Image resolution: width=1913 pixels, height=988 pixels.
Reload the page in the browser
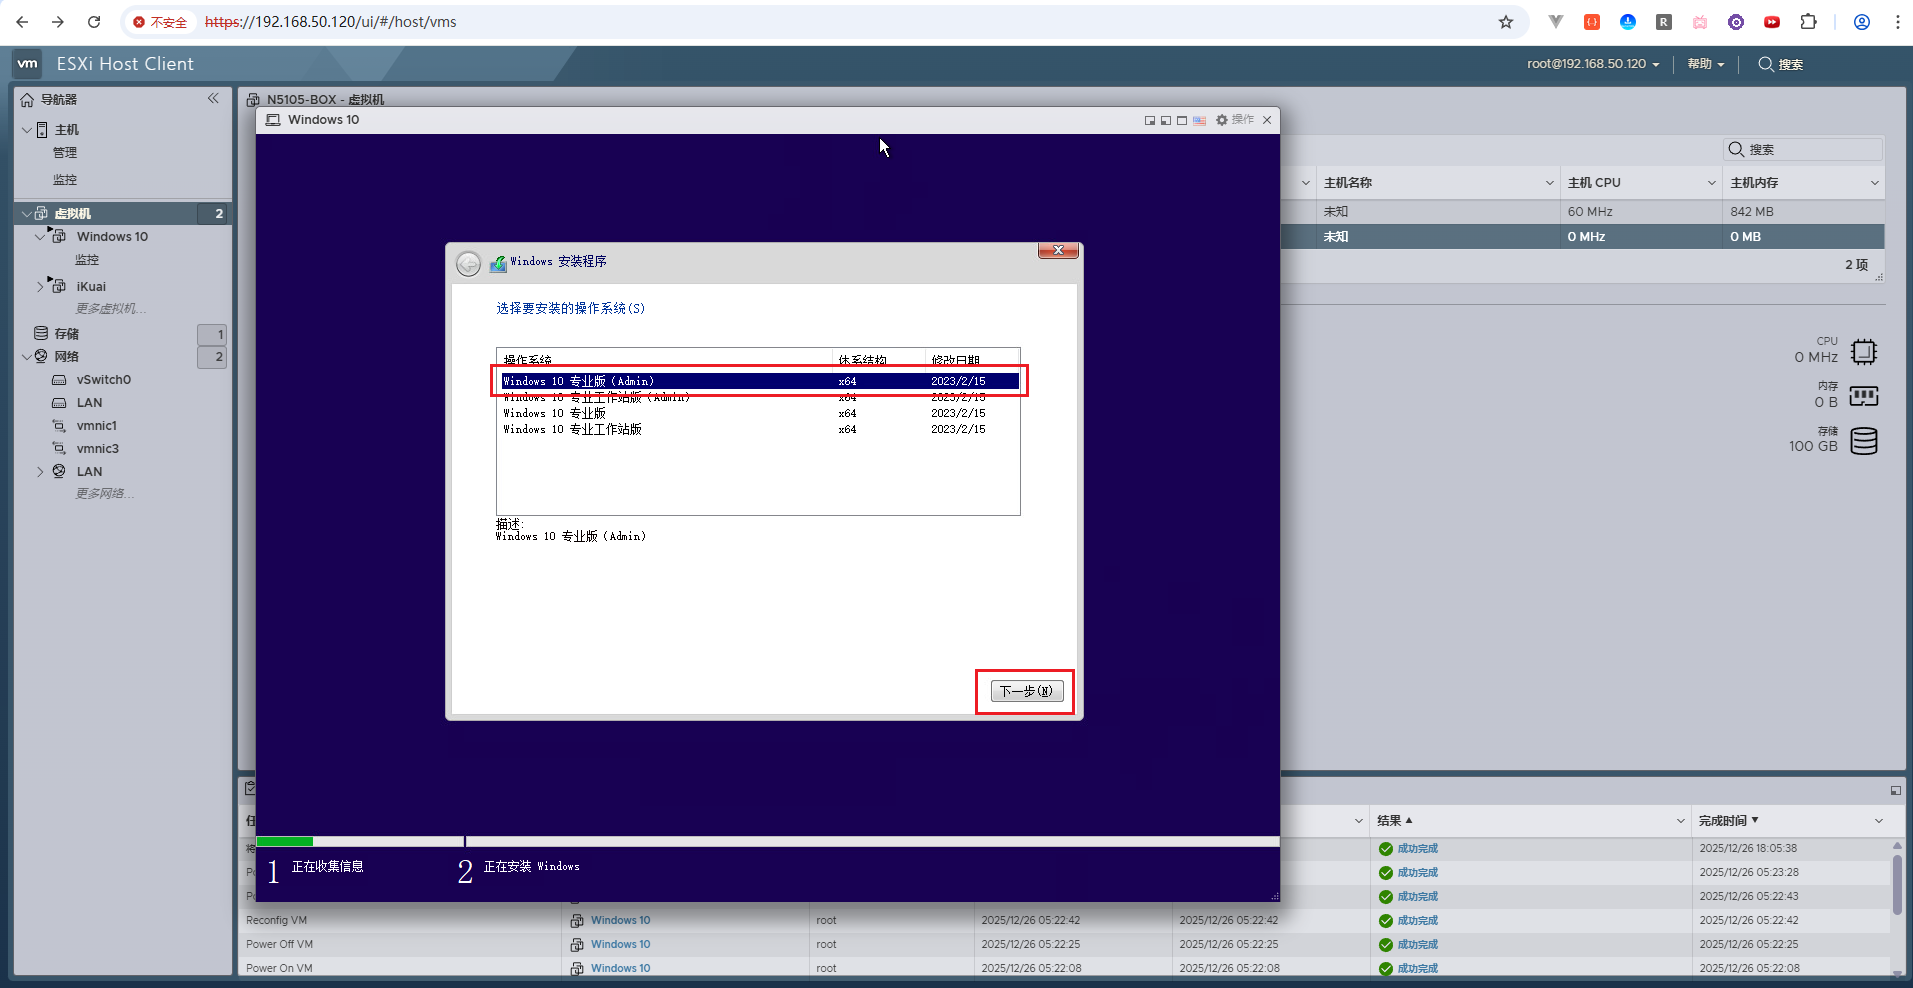pos(94,22)
